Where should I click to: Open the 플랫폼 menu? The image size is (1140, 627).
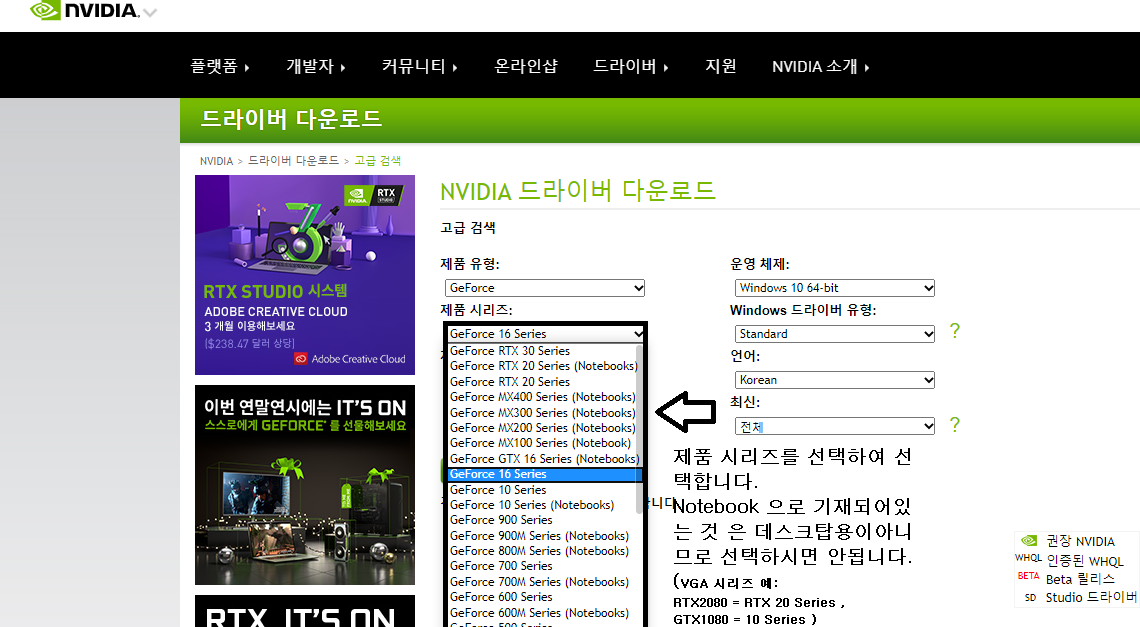click(x=220, y=66)
